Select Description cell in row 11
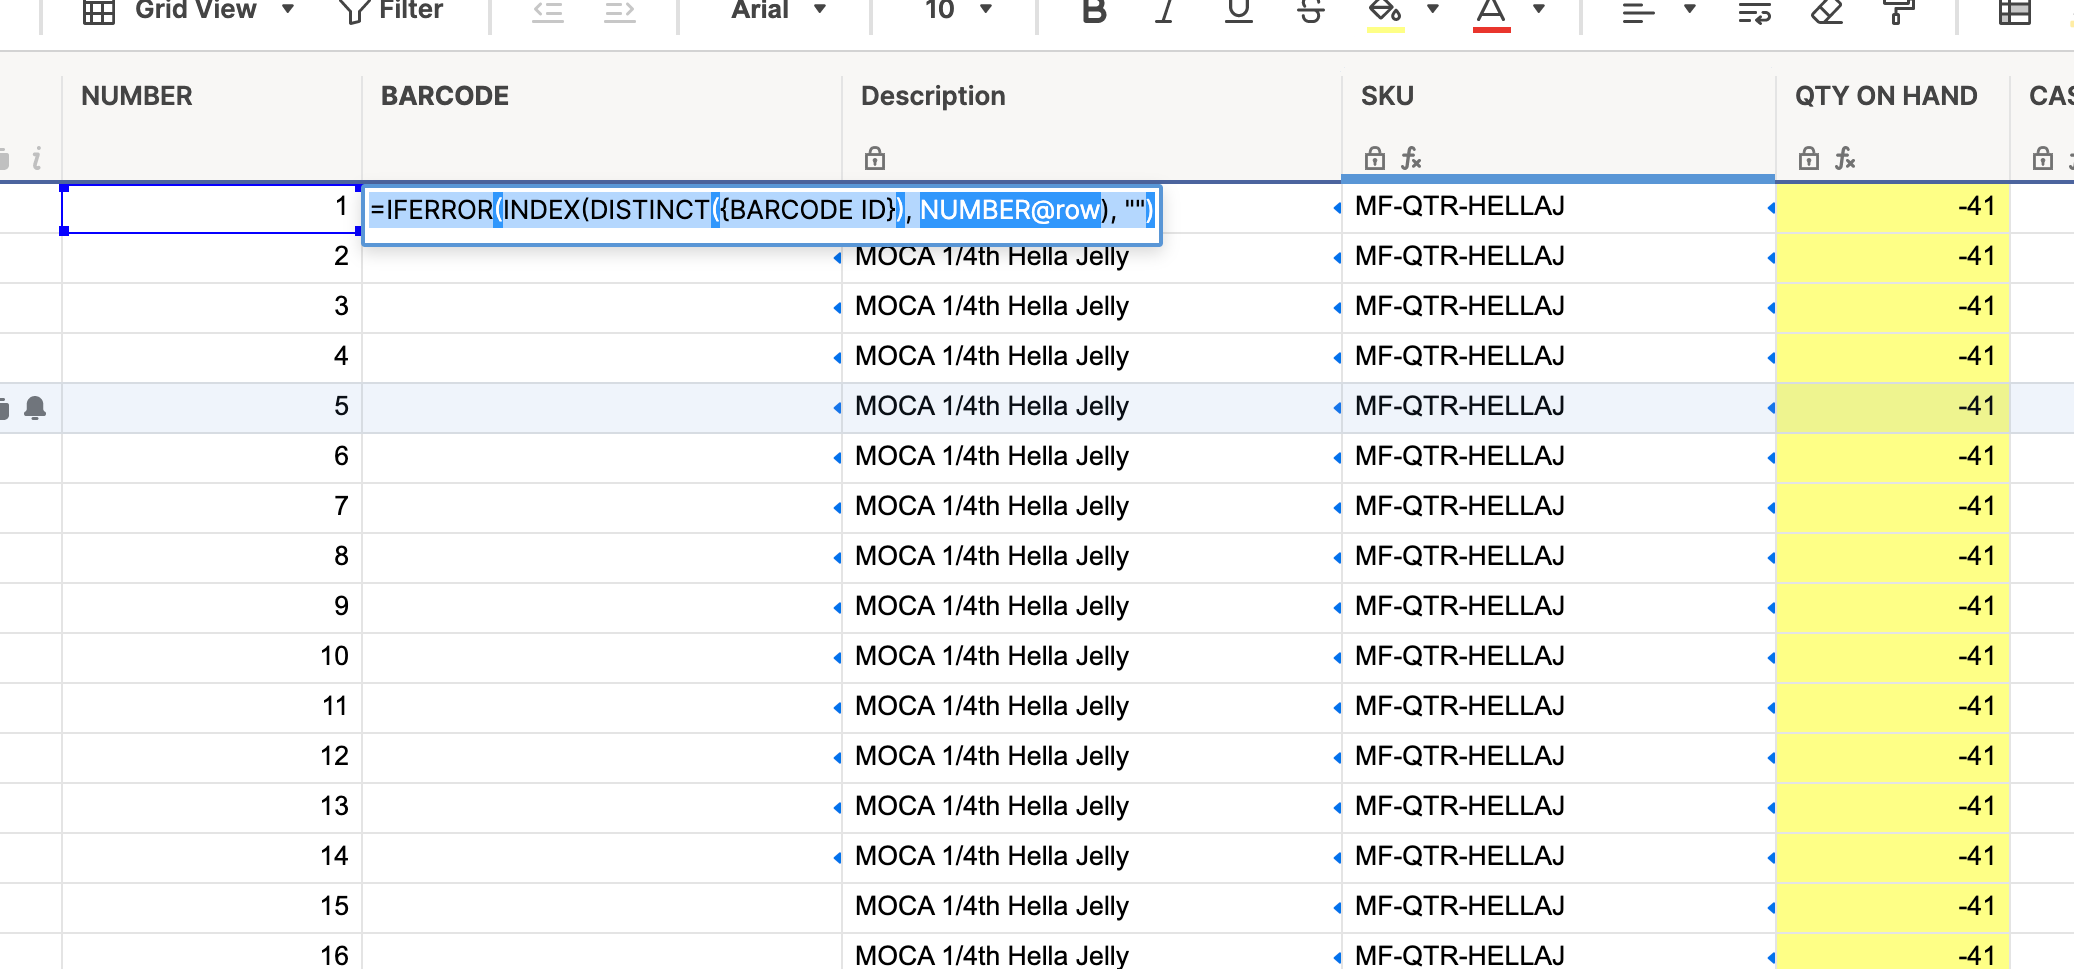 click(1091, 708)
